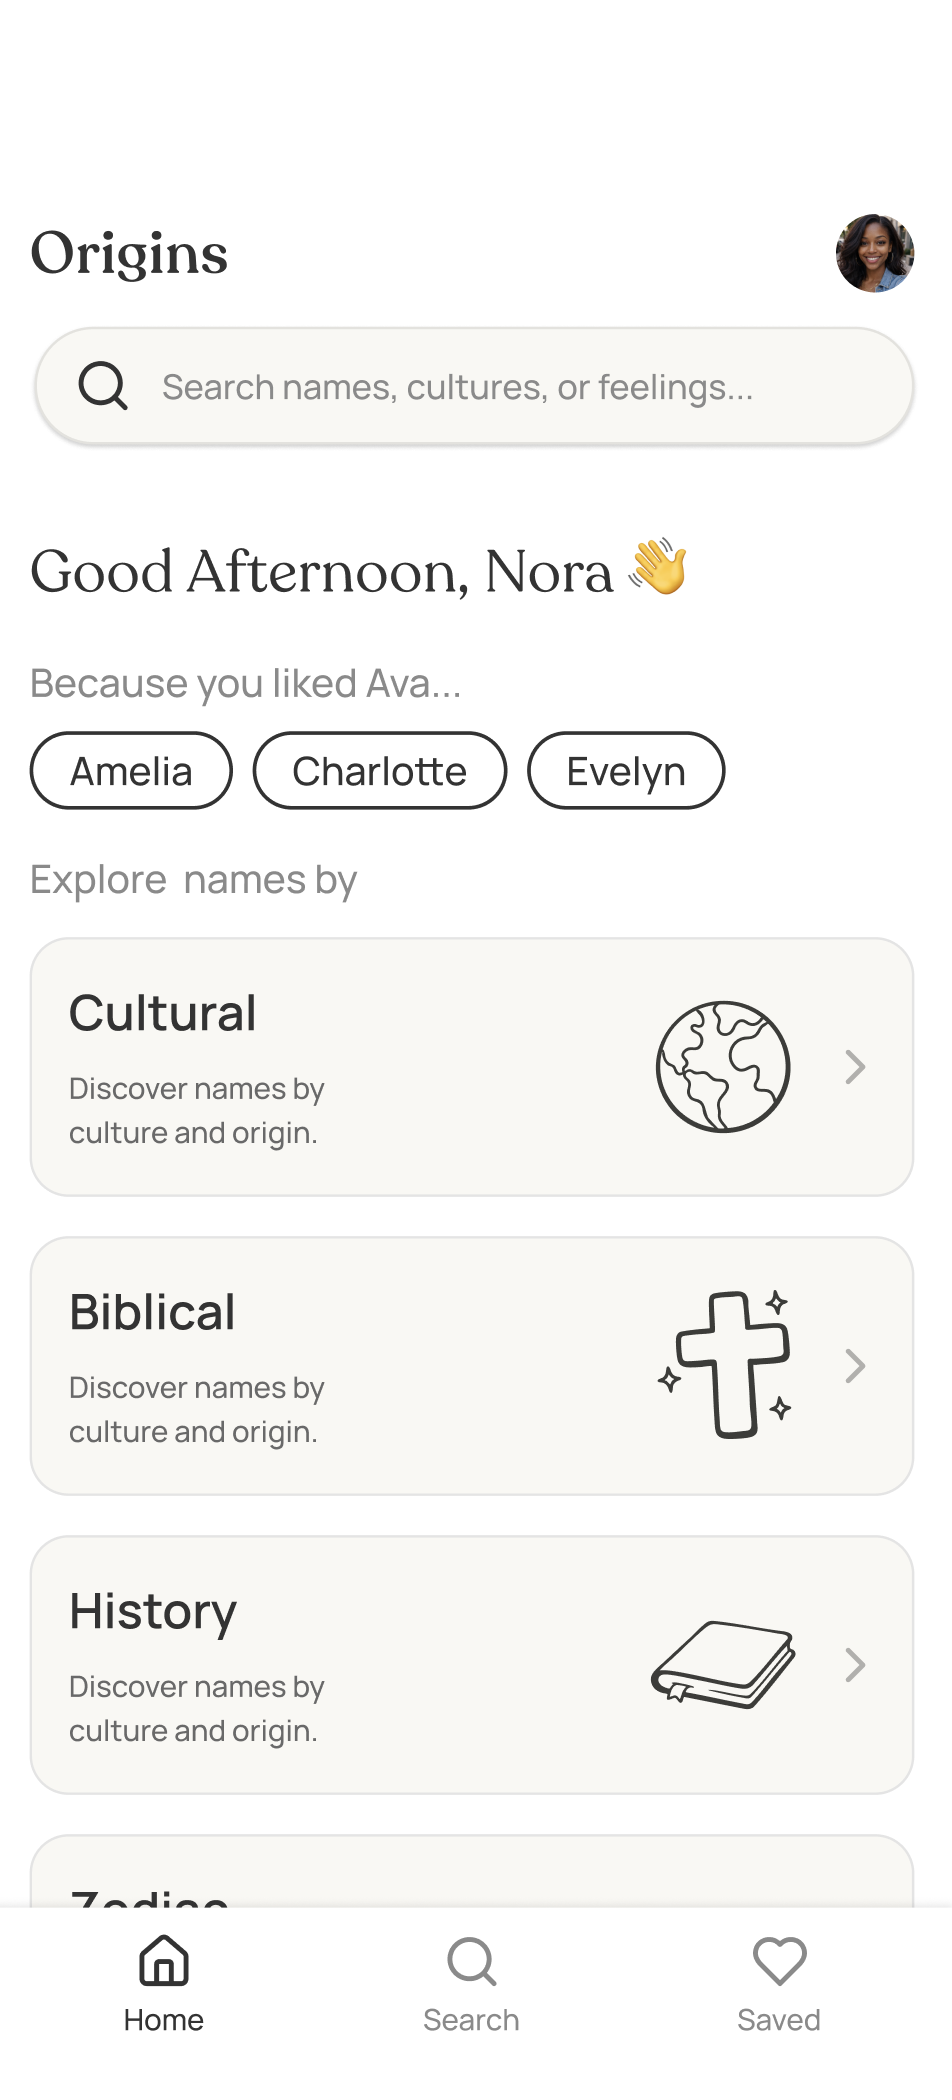The width and height of the screenshot is (952, 2100).
Task: Tap the Saved heart icon
Action: pyautogui.click(x=779, y=1960)
